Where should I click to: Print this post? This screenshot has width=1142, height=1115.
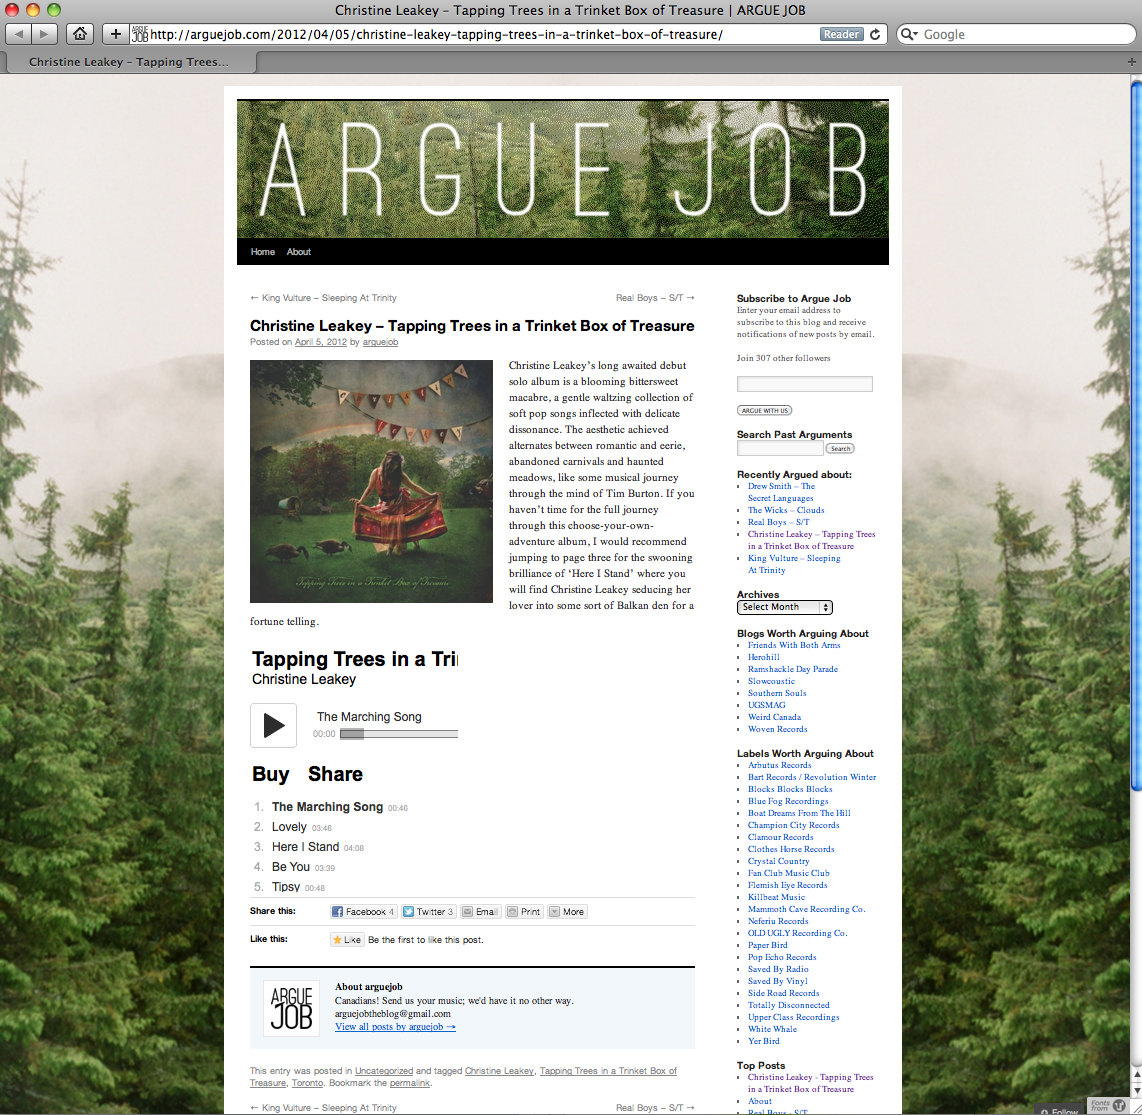(524, 911)
